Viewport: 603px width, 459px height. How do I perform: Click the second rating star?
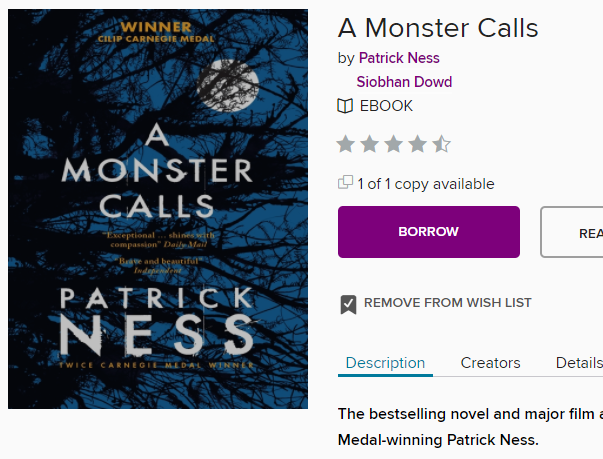click(370, 144)
